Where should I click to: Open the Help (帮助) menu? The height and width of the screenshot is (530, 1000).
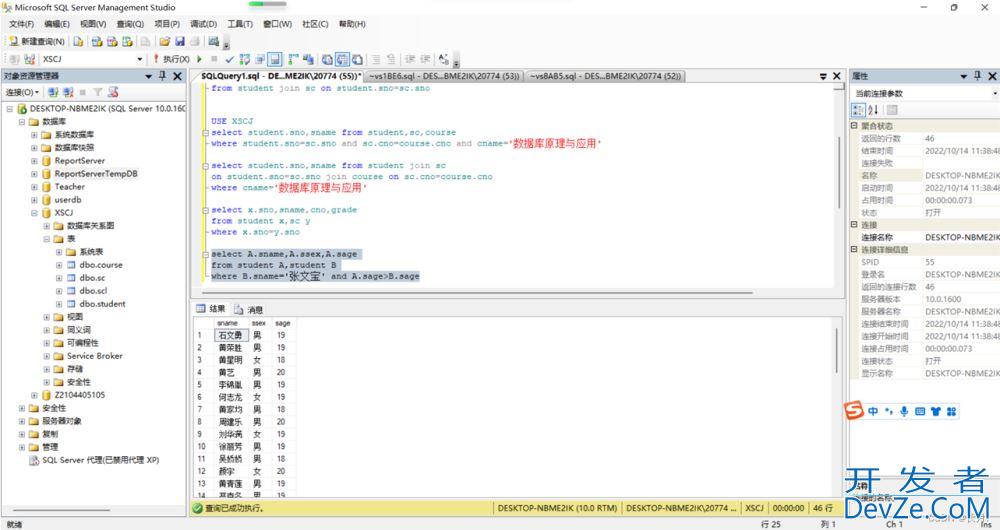click(x=352, y=24)
